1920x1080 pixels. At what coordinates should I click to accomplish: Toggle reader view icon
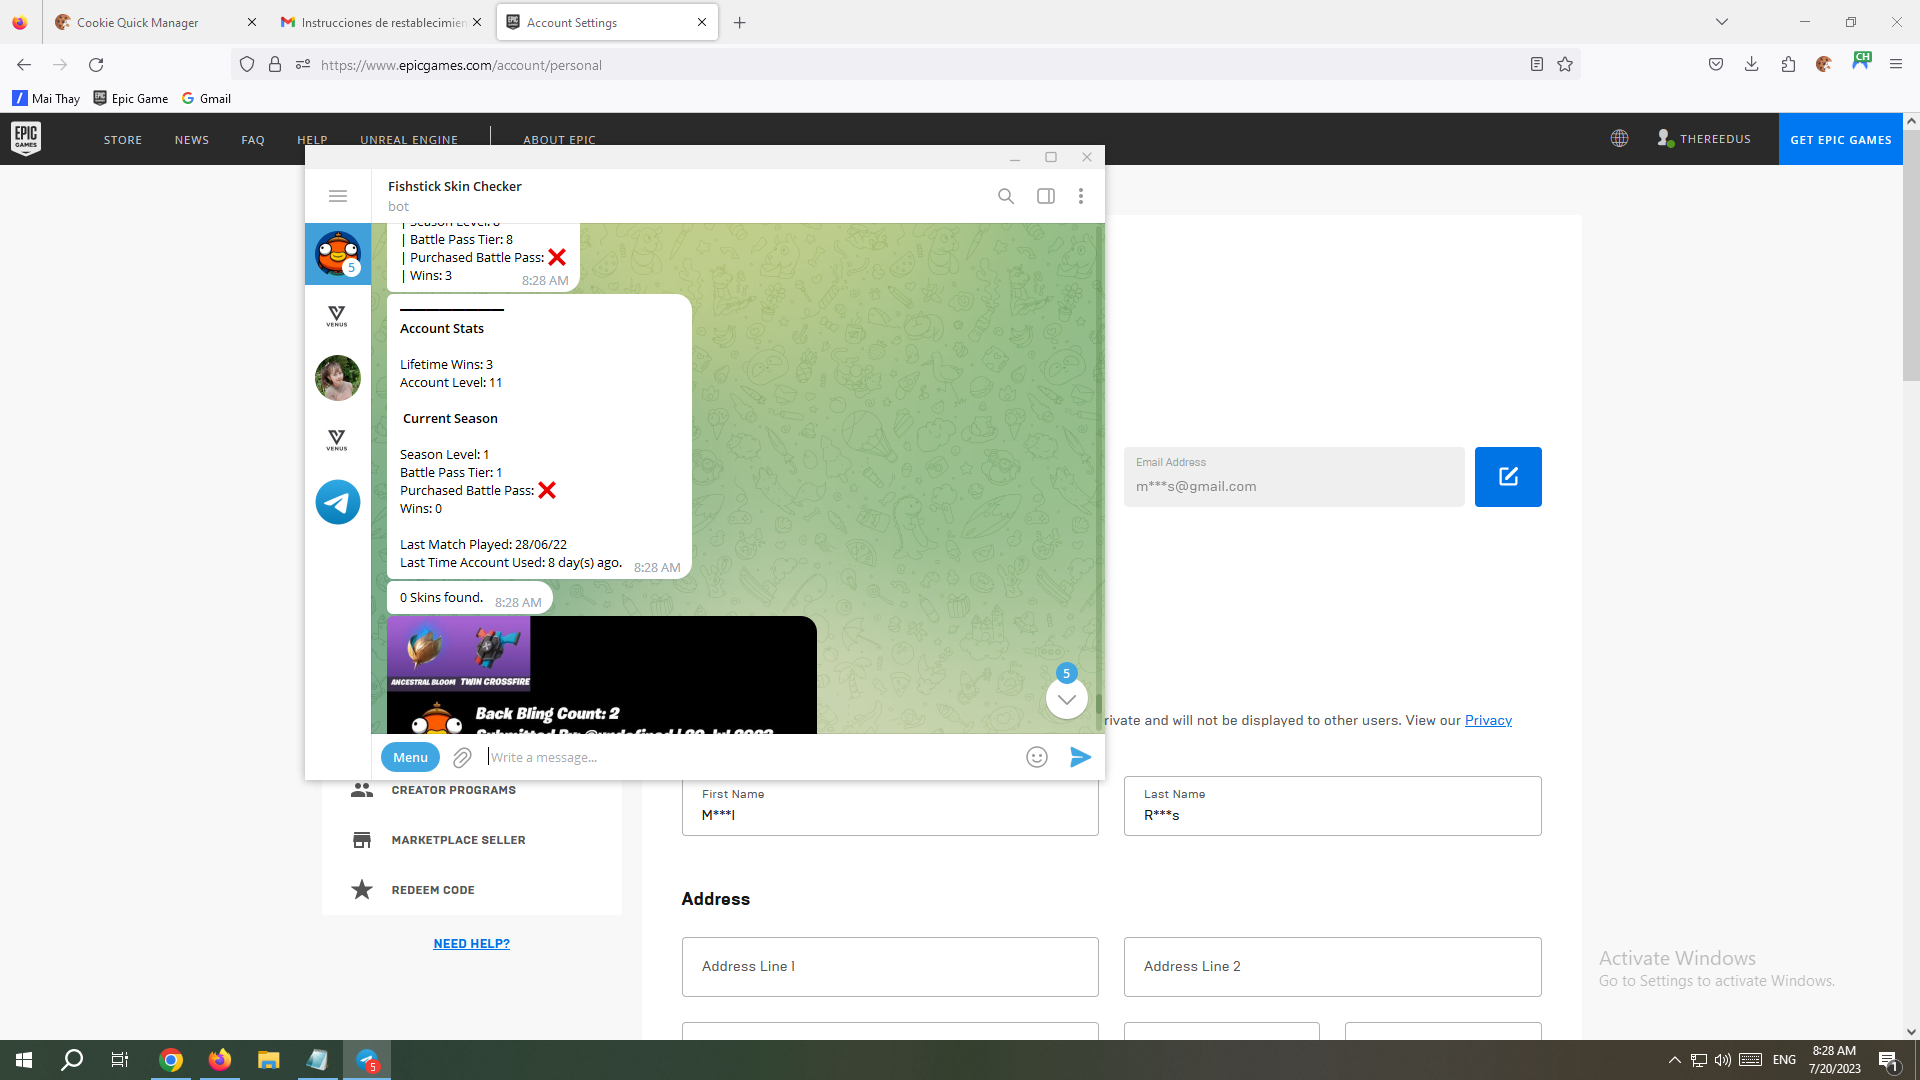coord(1537,65)
